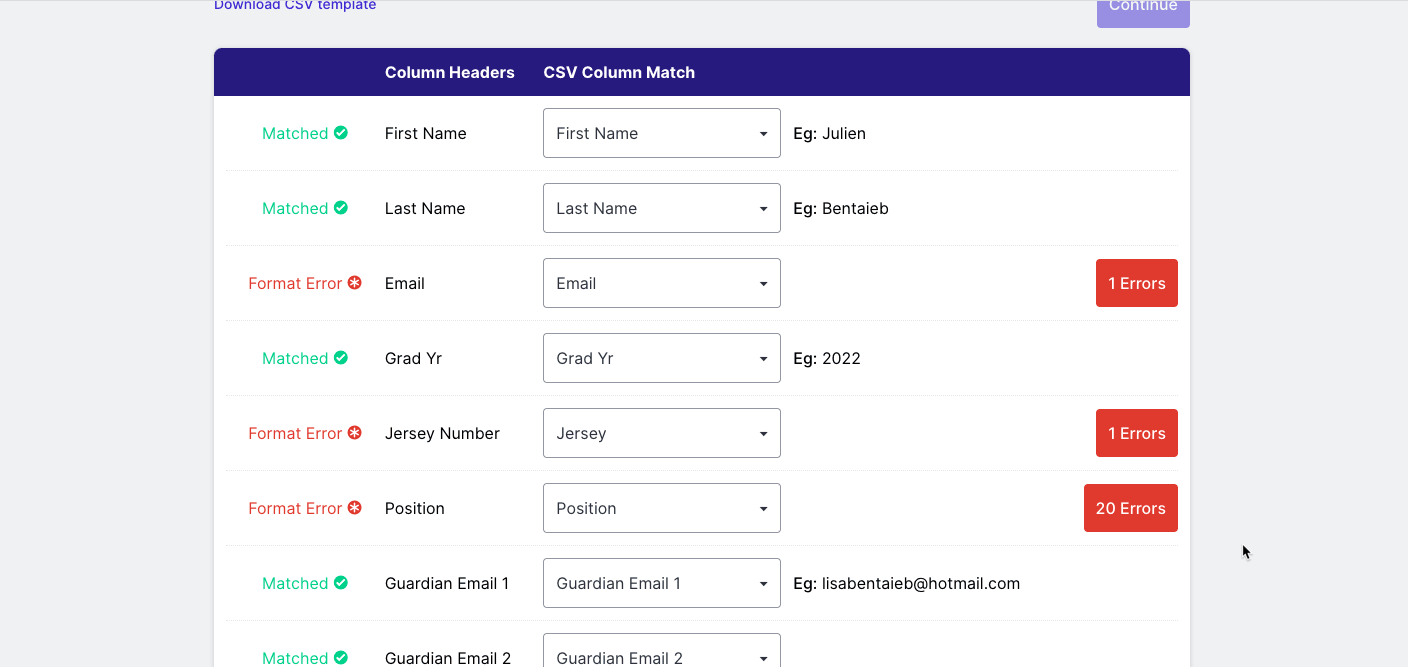
Task: Click the green check icon for Guardian Email 1
Action: pyautogui.click(x=341, y=583)
